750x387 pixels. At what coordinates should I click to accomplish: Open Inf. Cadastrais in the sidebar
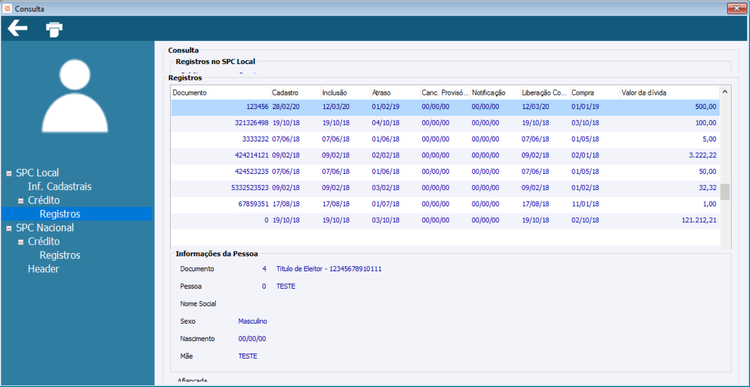coord(59,187)
